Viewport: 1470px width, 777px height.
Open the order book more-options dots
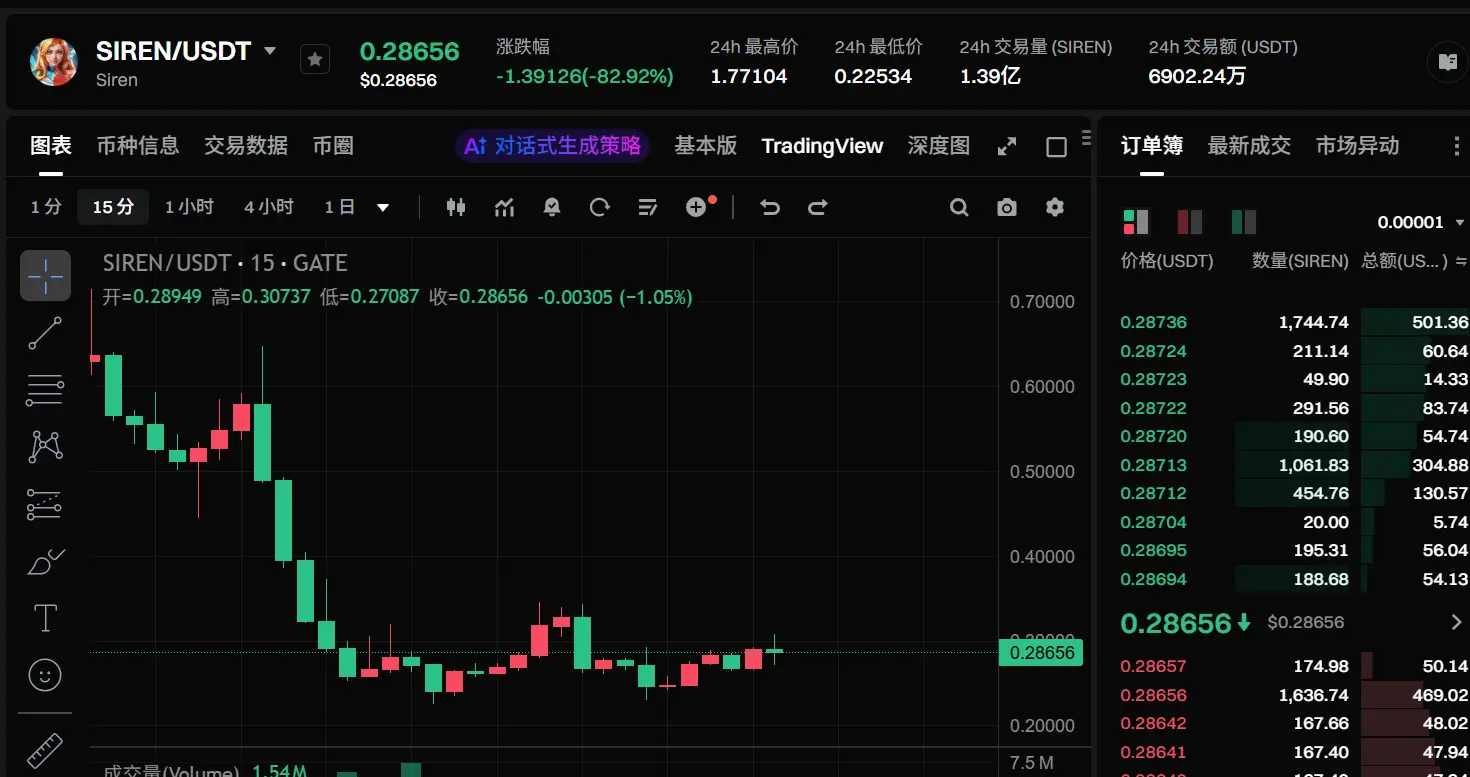click(1456, 147)
